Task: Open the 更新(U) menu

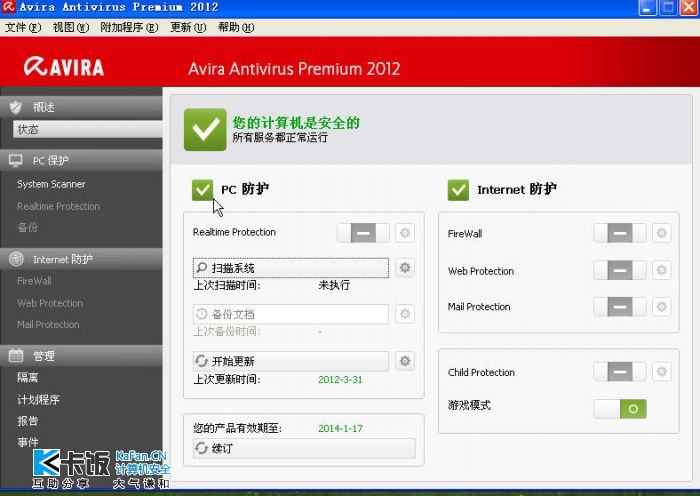Action: pyautogui.click(x=188, y=28)
